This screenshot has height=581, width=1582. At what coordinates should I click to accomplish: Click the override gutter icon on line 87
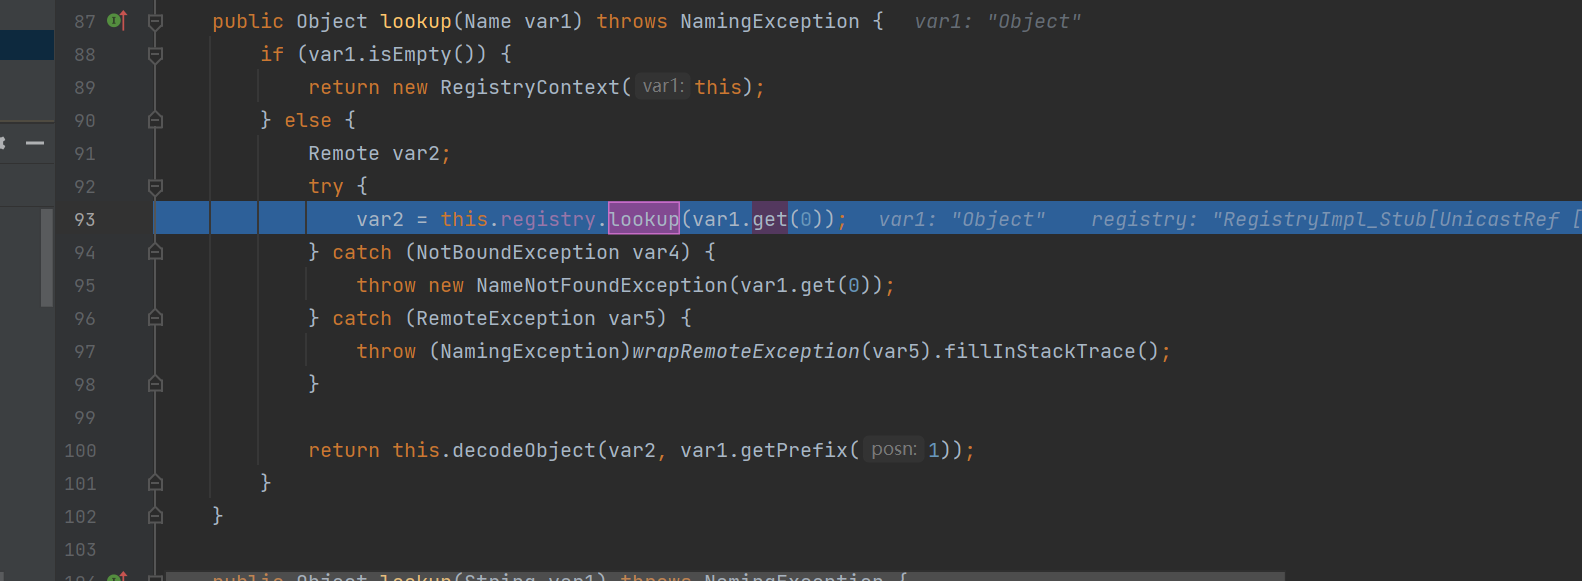(x=117, y=21)
